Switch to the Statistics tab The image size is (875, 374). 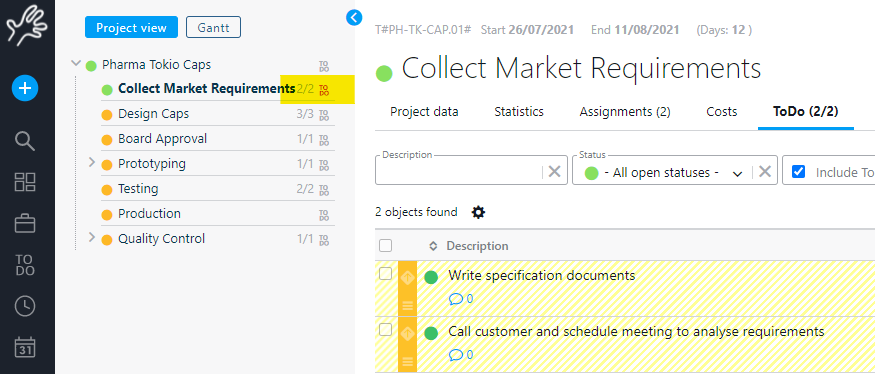click(518, 112)
